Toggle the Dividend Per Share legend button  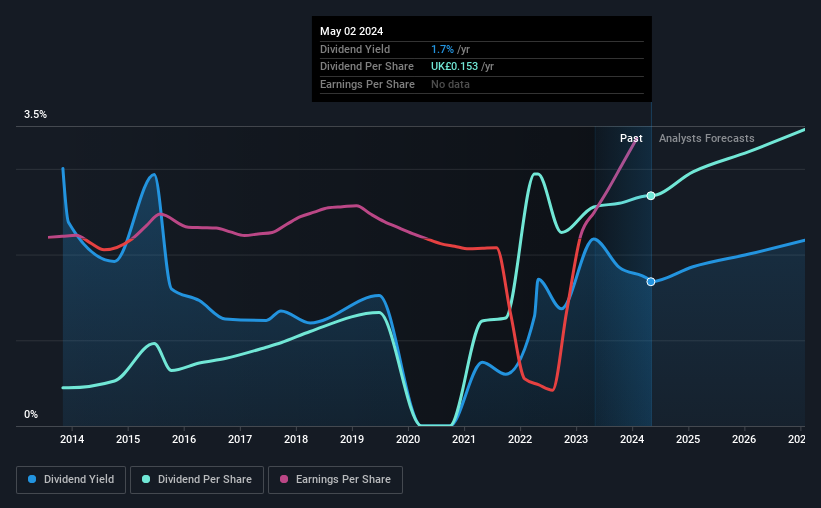click(x=197, y=480)
